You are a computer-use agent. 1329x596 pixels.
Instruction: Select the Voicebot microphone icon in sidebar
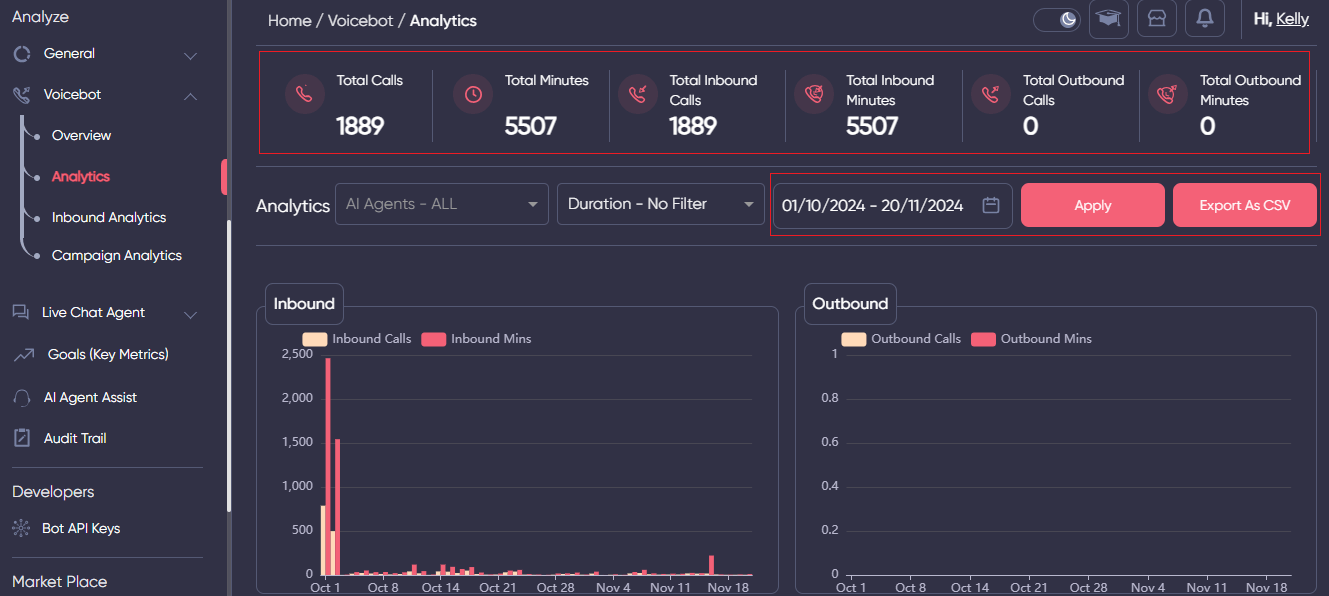pyautogui.click(x=22, y=94)
